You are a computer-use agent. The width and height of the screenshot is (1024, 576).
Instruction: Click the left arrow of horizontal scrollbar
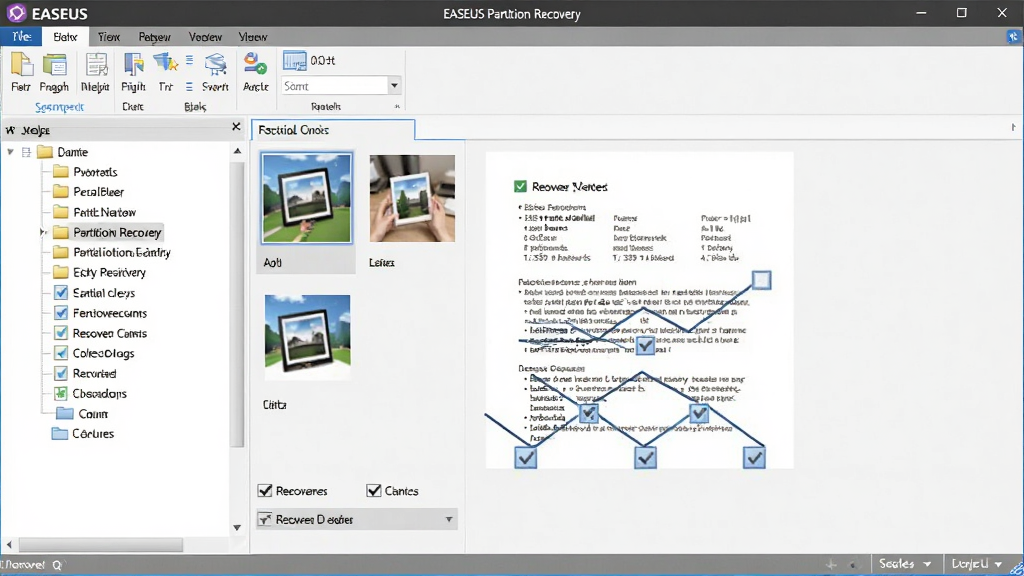tap(8, 544)
